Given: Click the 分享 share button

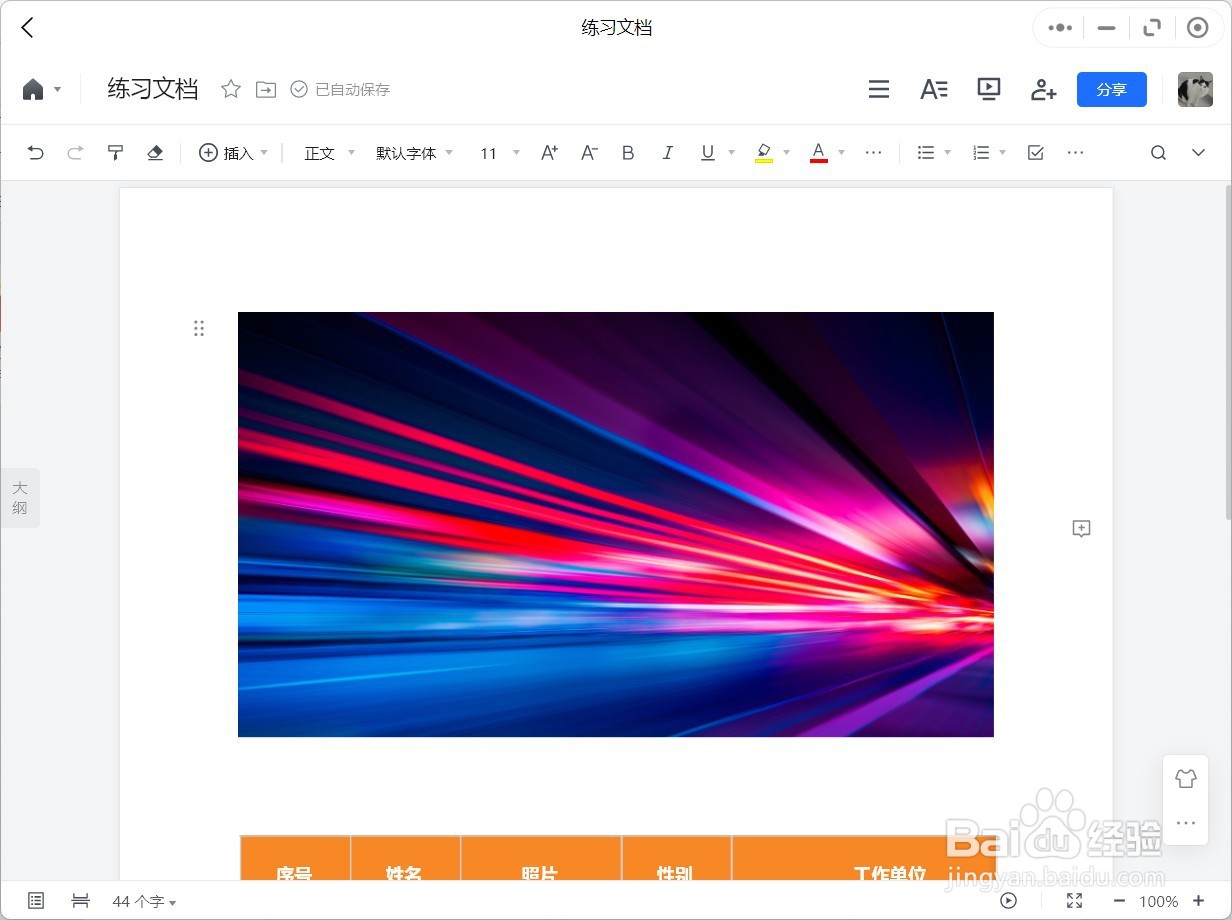Looking at the screenshot, I should pos(1111,89).
